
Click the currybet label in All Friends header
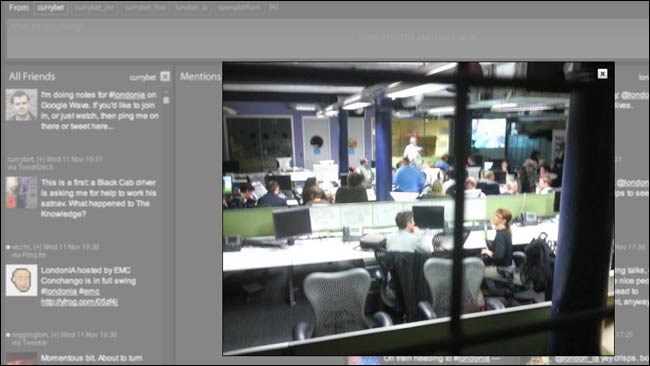[143, 78]
